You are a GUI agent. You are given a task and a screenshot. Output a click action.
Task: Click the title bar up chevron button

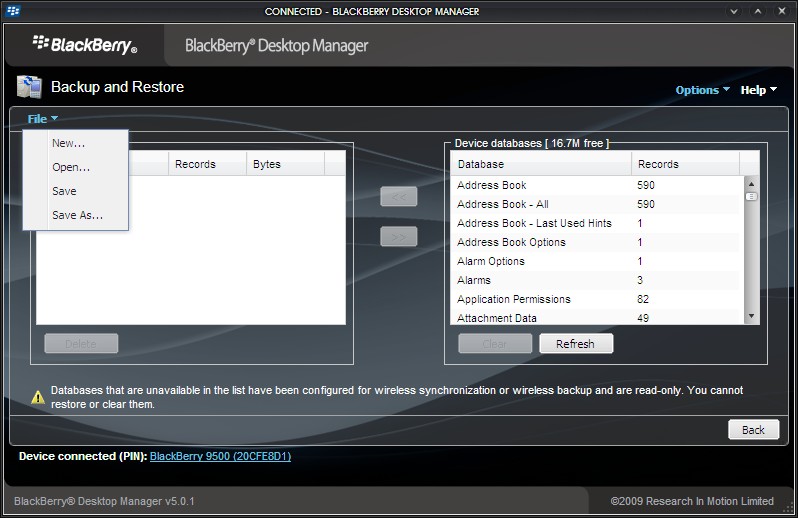(x=758, y=11)
